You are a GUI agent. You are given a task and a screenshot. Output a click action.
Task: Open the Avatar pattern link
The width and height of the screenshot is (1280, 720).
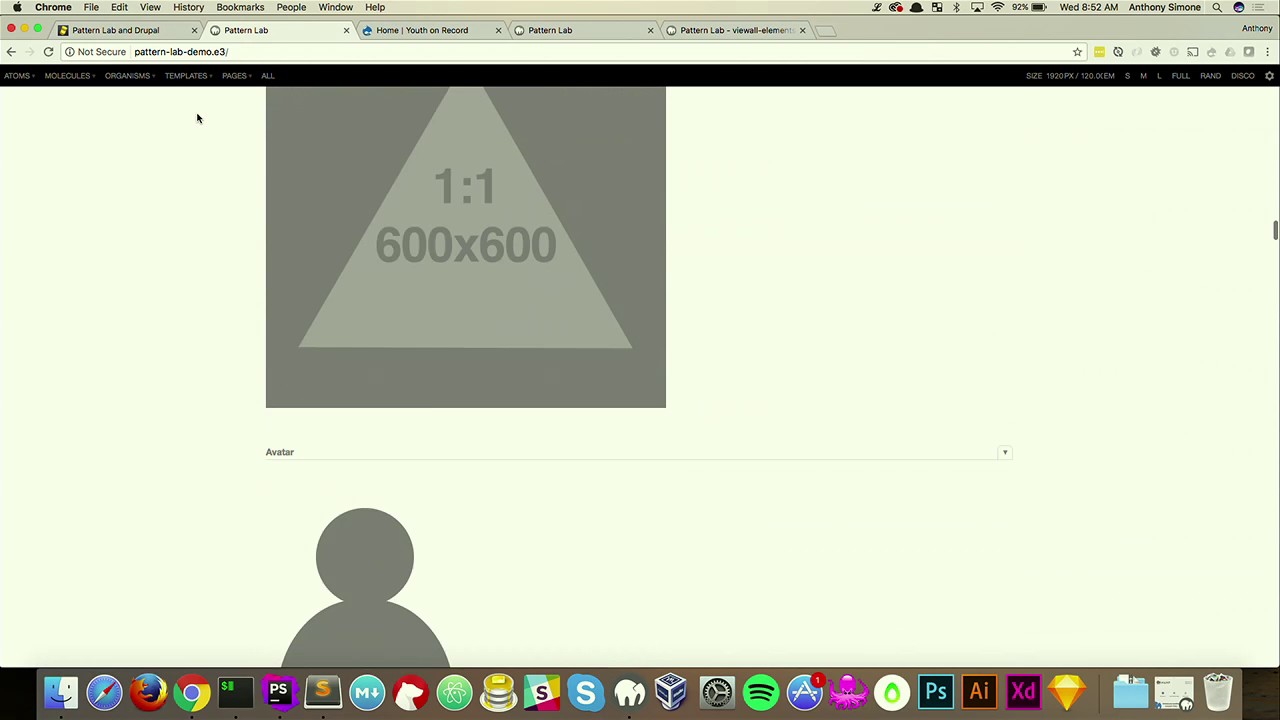click(x=279, y=452)
